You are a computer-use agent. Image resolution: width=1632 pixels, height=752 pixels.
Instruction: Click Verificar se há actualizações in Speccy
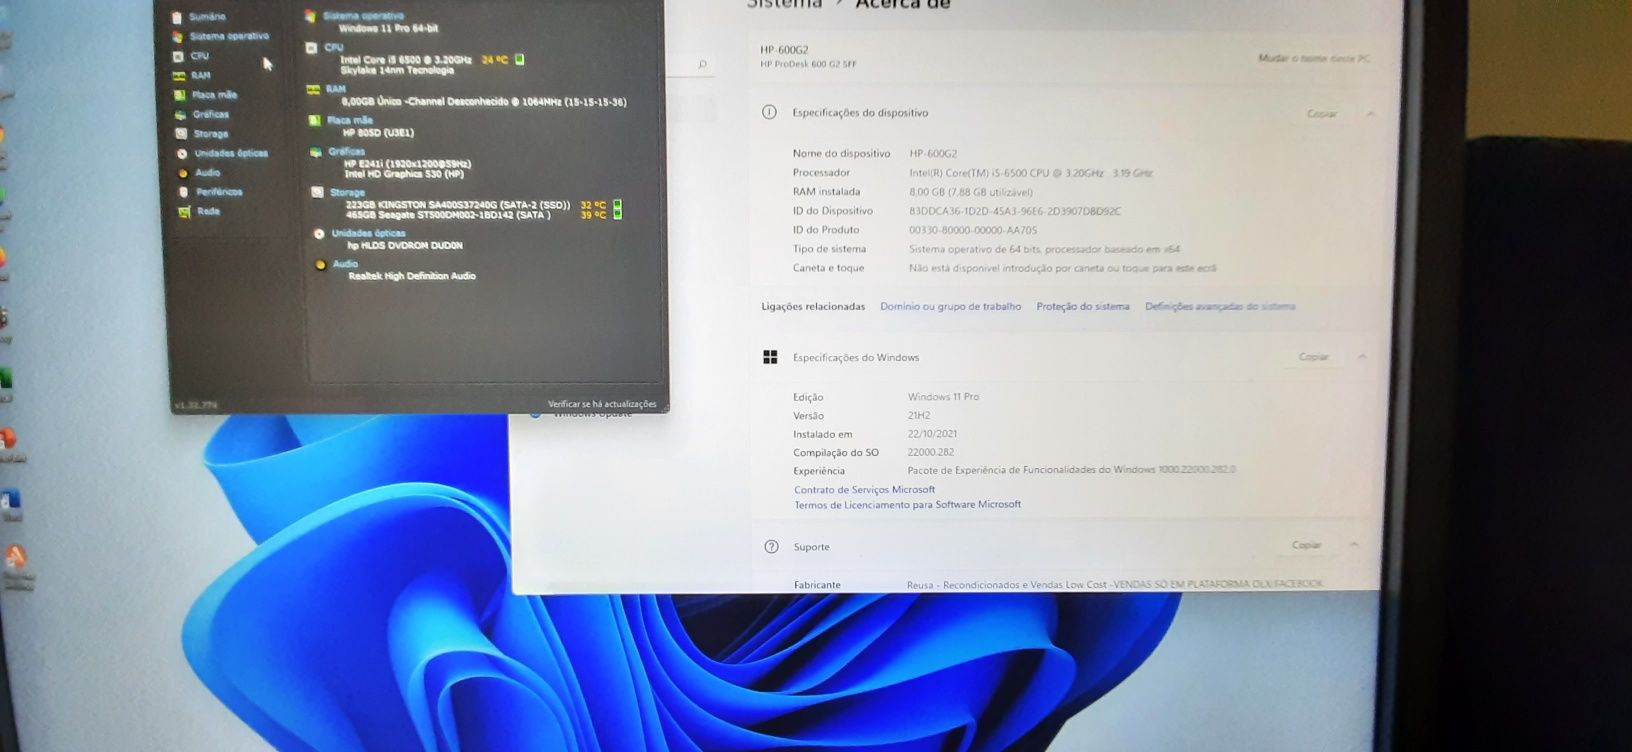(x=602, y=404)
